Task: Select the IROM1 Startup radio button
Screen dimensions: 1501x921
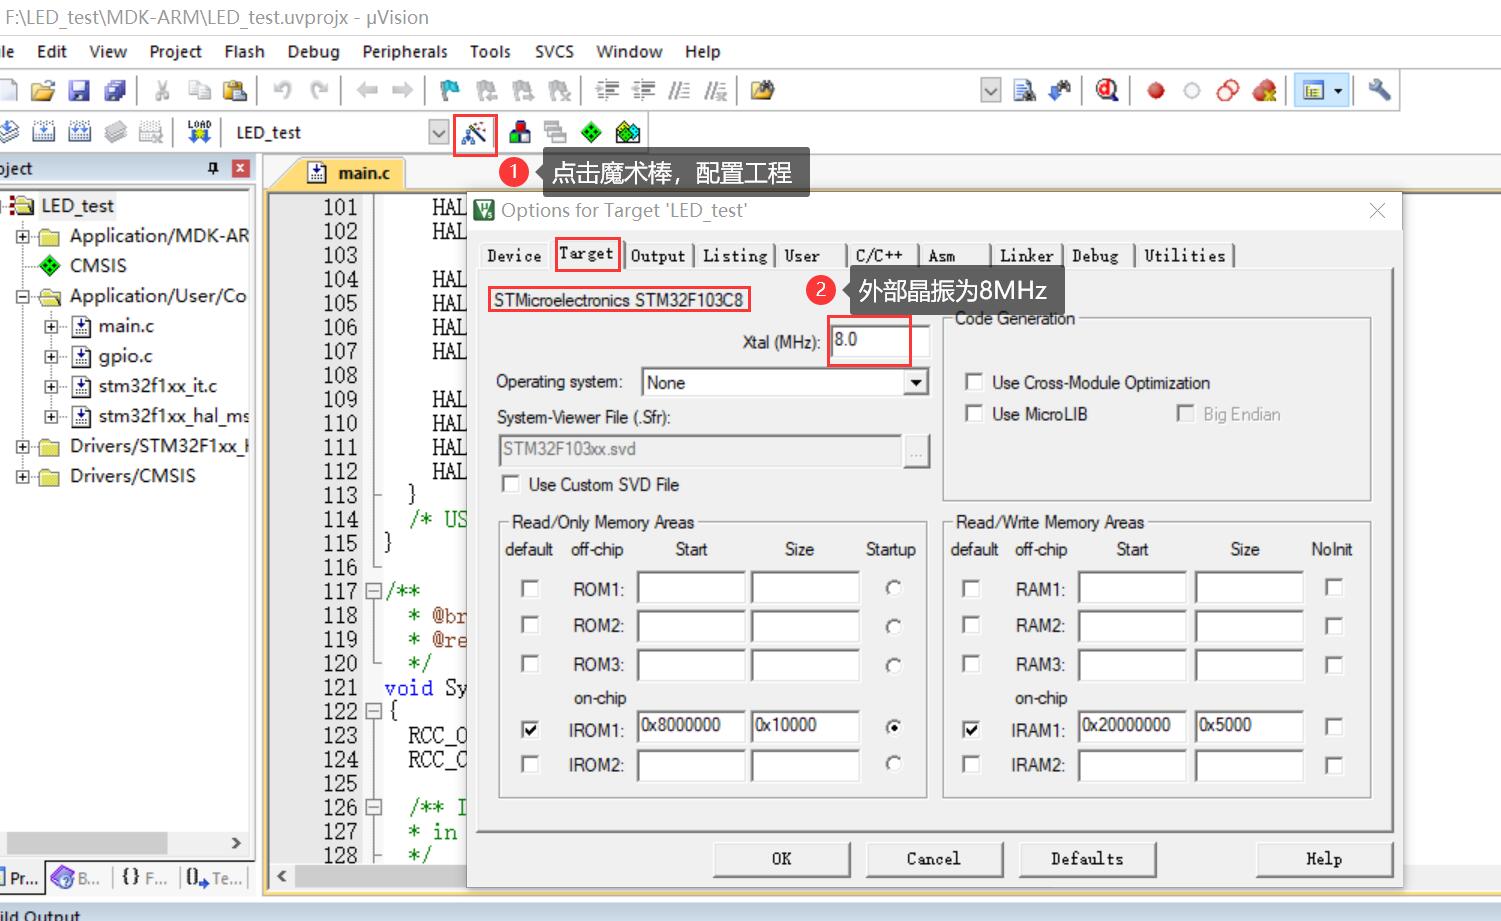Action: click(893, 727)
